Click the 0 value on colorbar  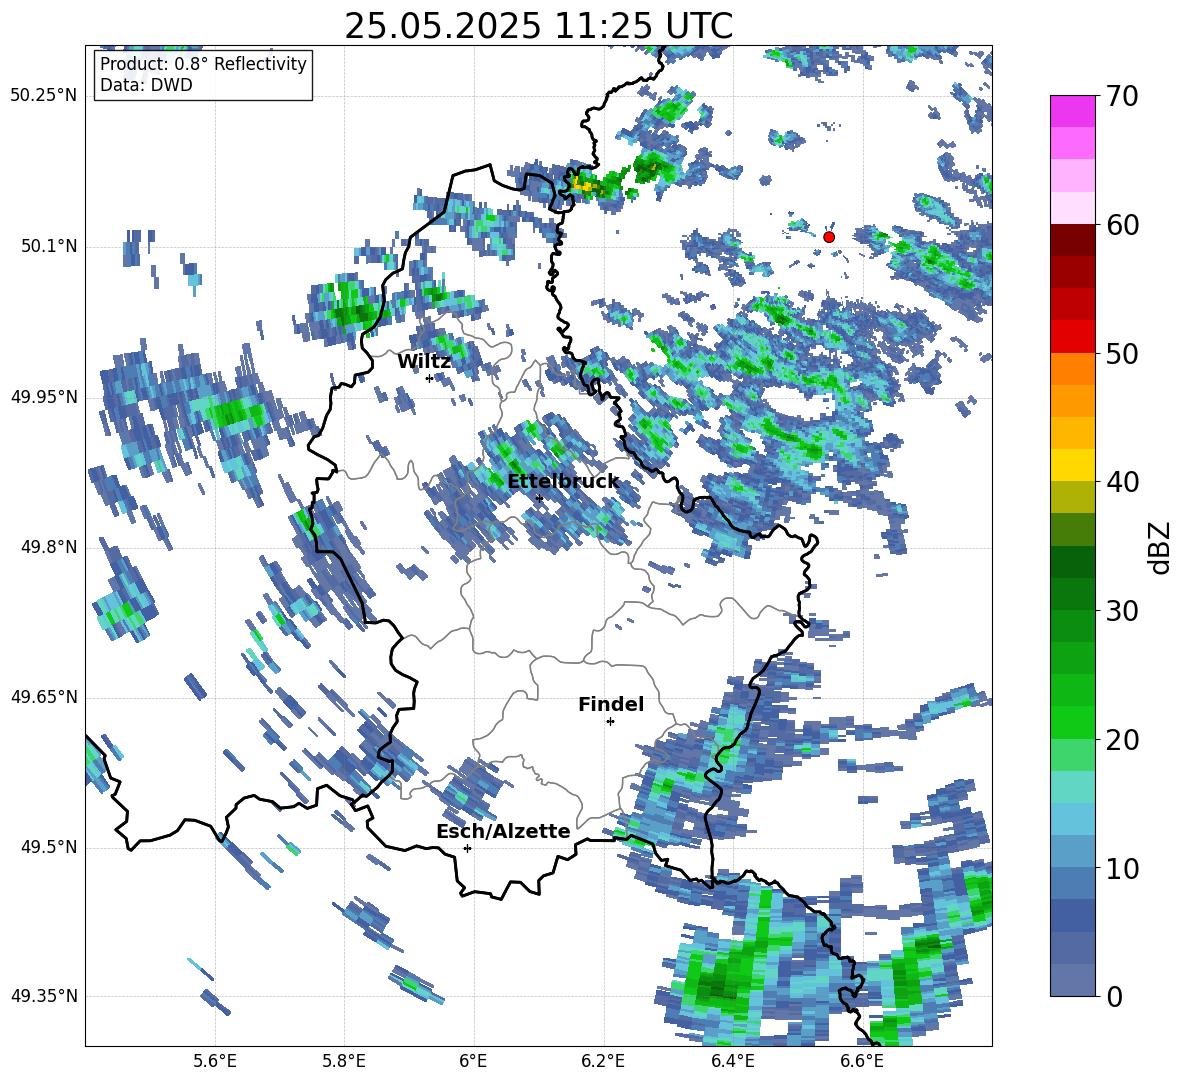point(1114,996)
